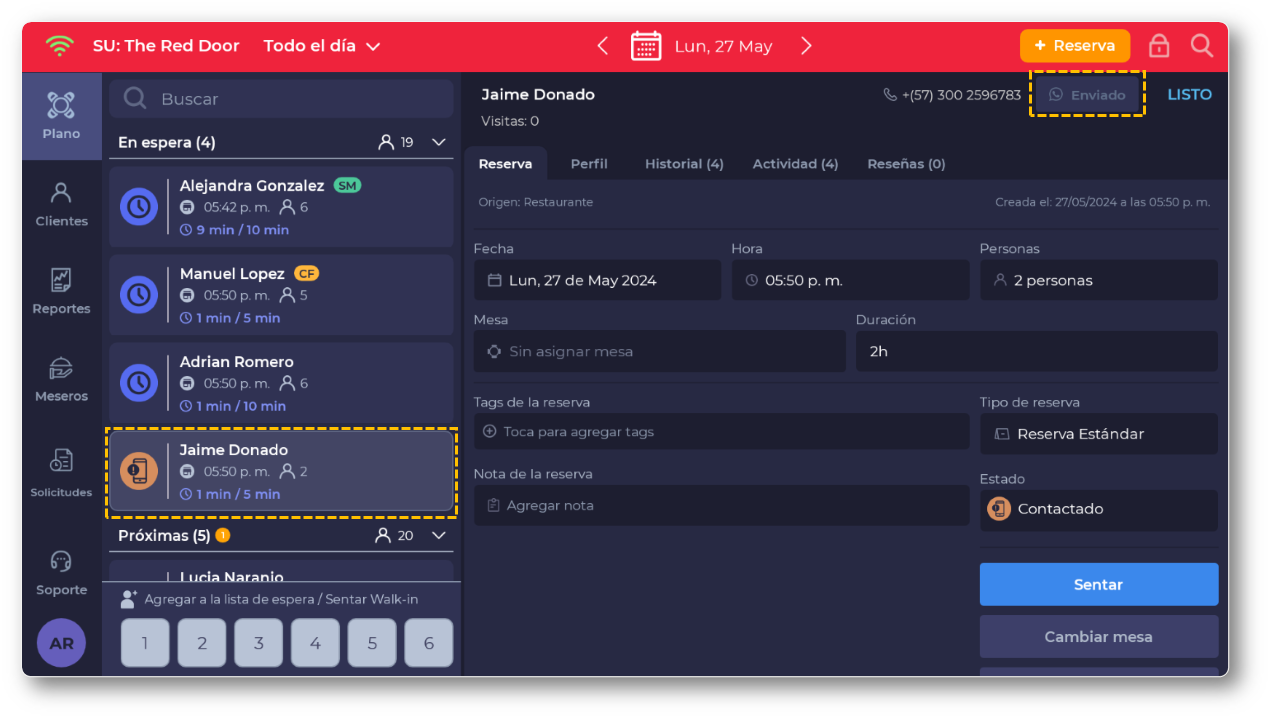Select Manuel Lopez's name in the waitlist
Viewport: 1271px width, 719px height.
click(x=232, y=274)
